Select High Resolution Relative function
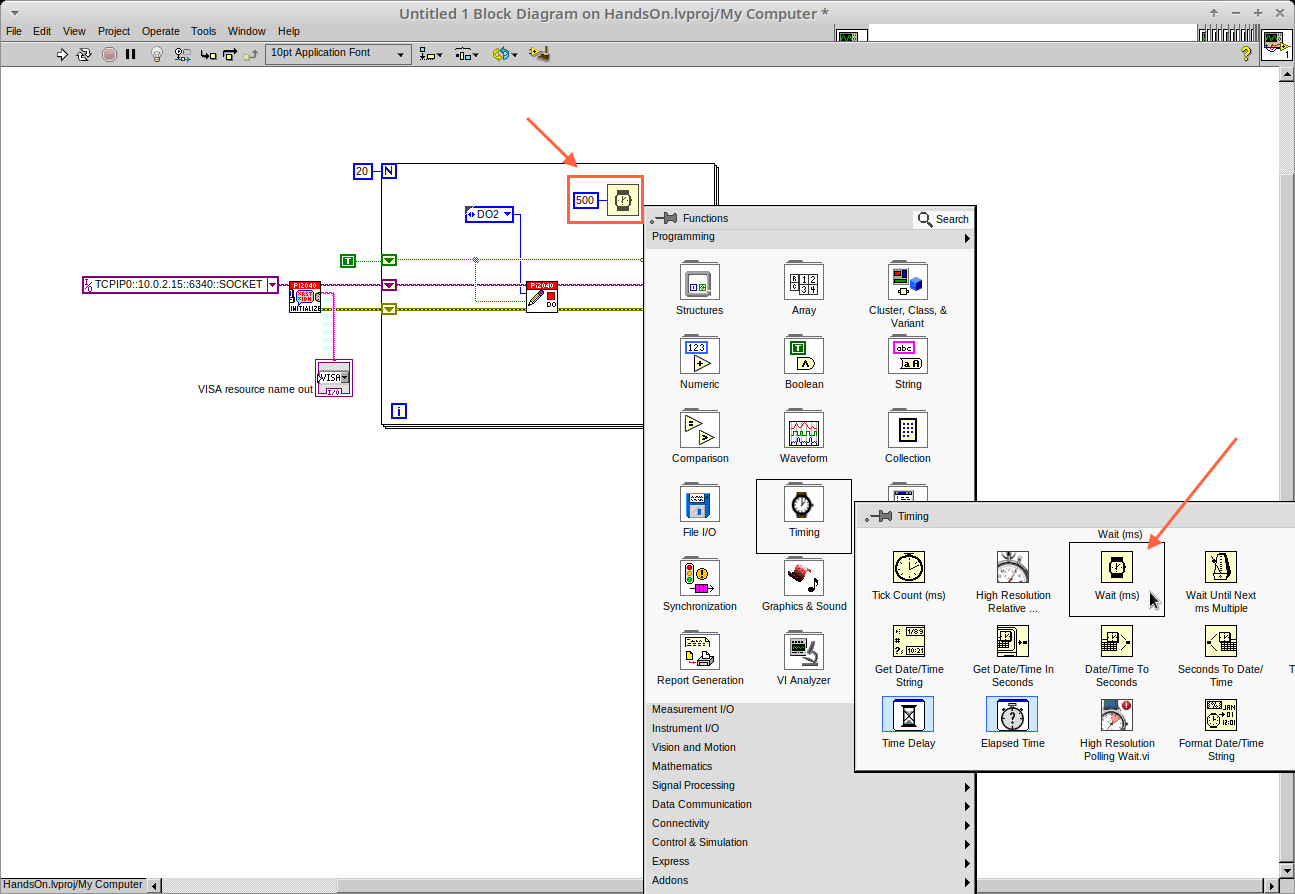Screen dimensions: 1295x894 pos(1013,583)
